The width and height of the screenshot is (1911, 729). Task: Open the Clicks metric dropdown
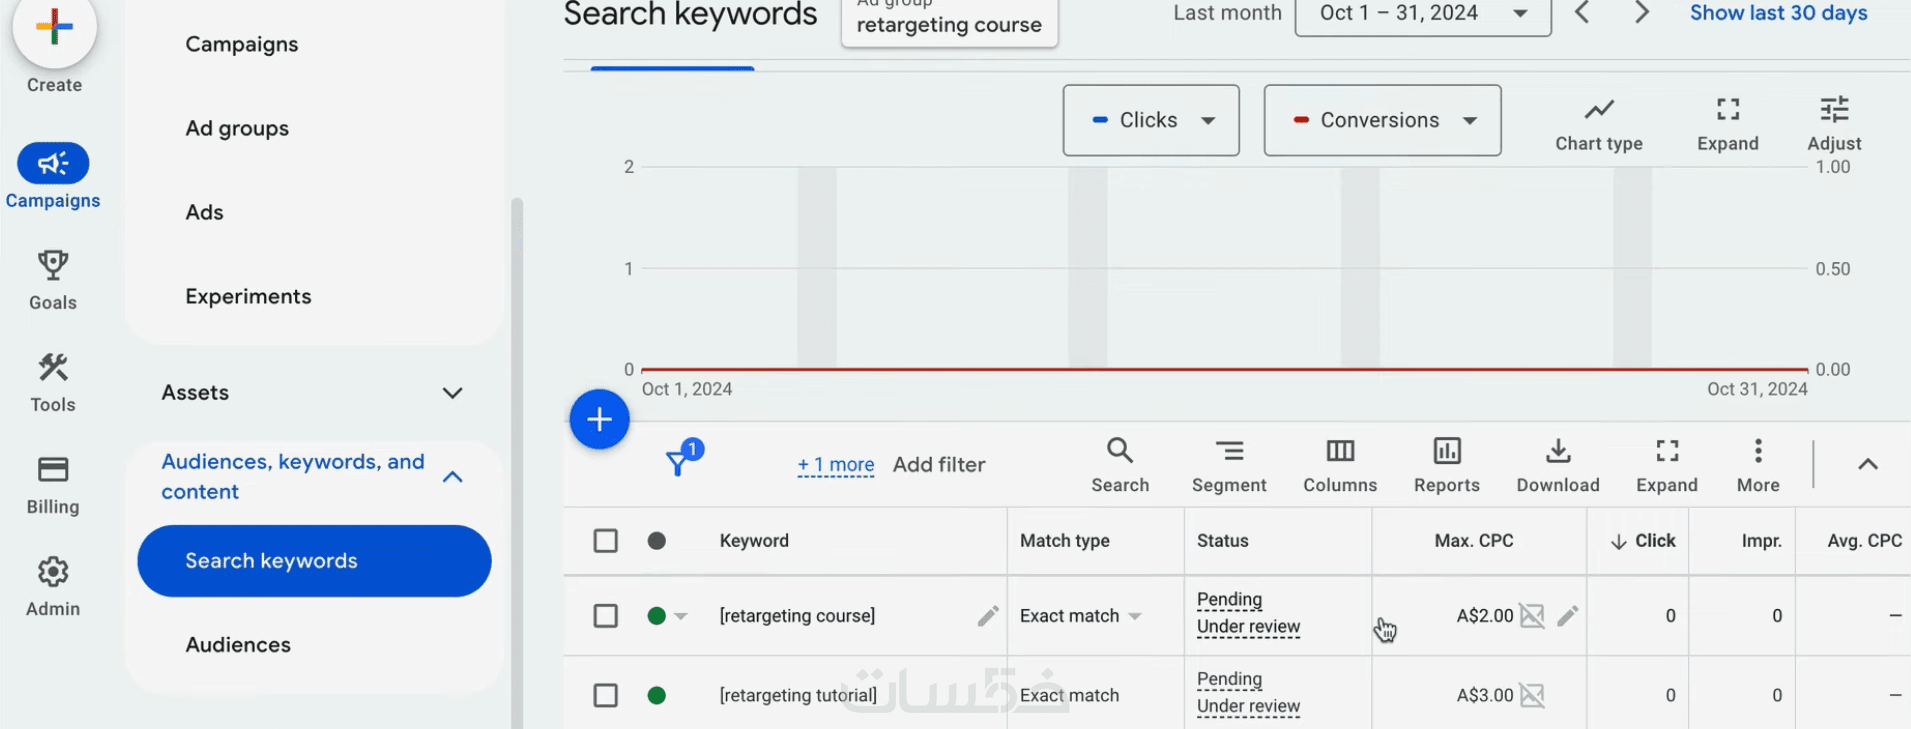tap(1151, 120)
